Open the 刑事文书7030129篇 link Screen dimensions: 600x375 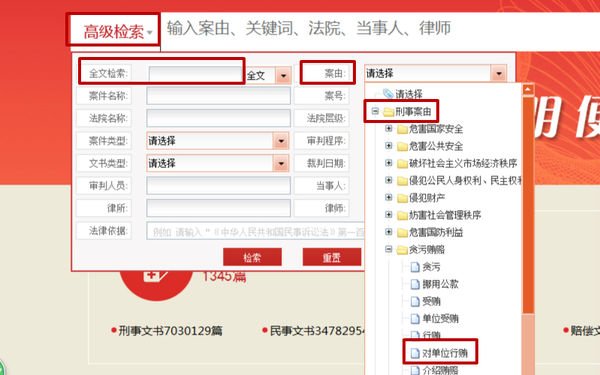(x=170, y=331)
